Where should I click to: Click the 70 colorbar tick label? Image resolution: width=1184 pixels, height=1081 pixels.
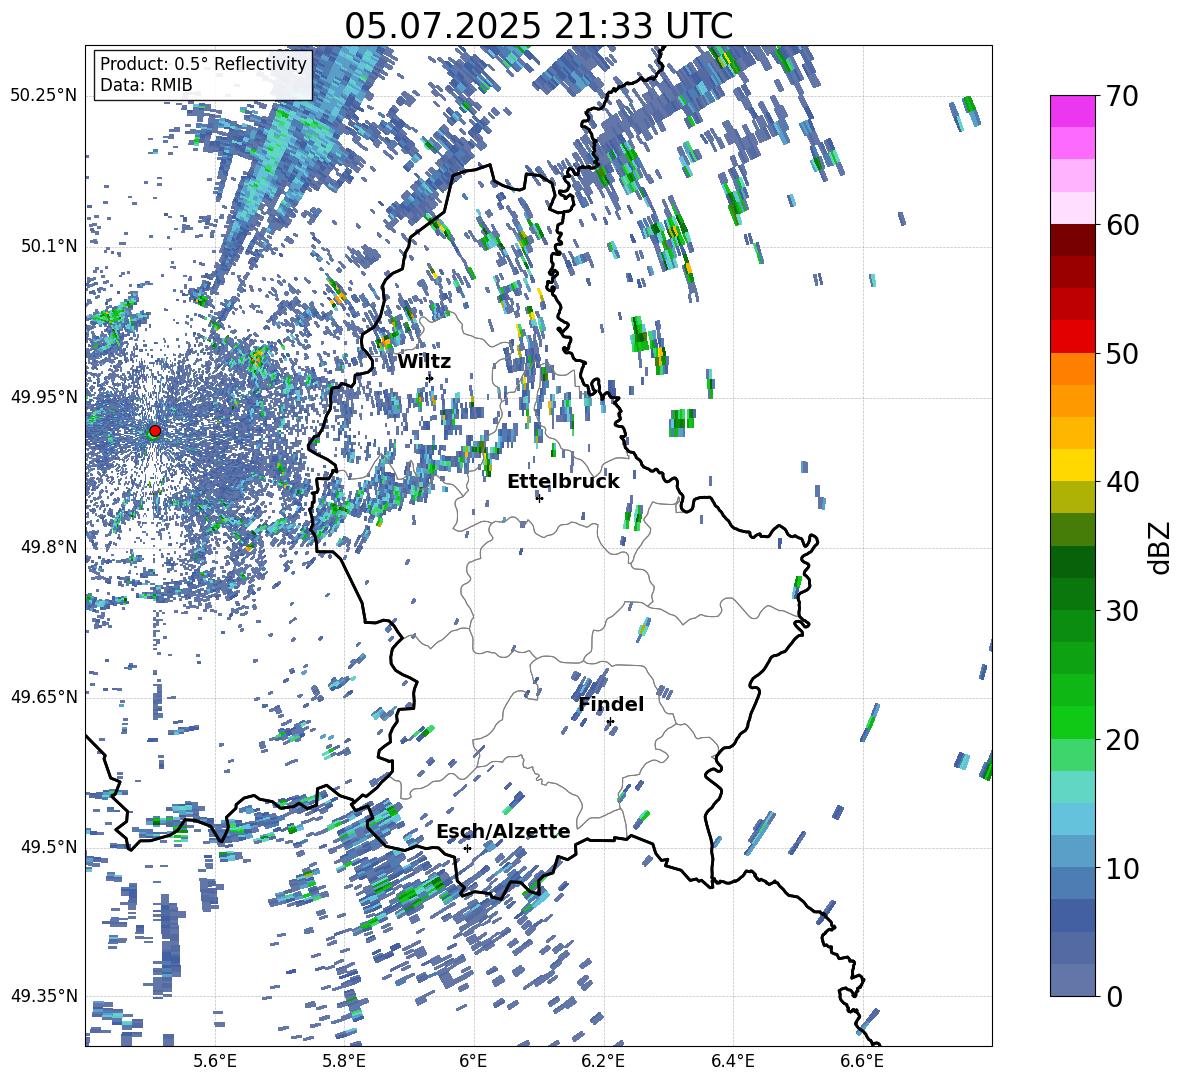coord(1121,96)
